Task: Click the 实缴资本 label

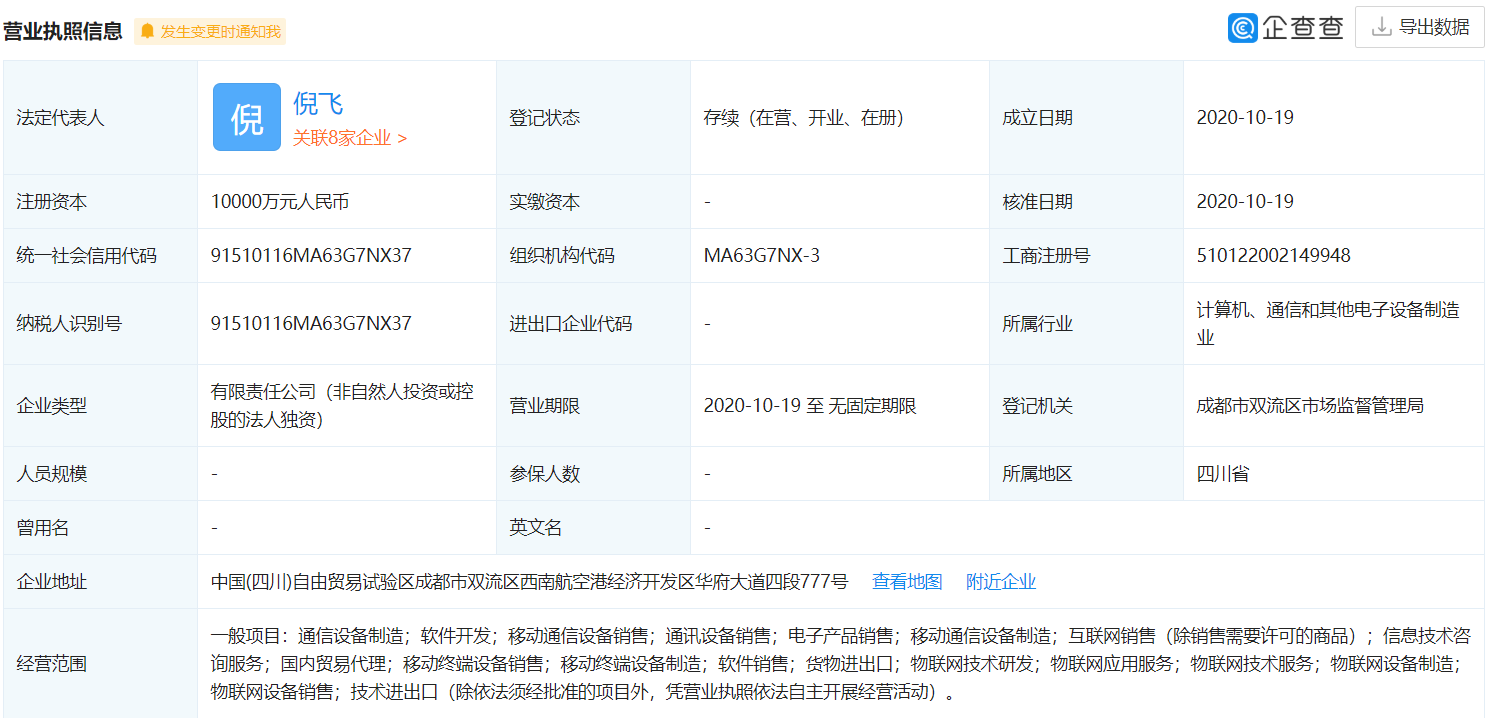Action: [545, 202]
